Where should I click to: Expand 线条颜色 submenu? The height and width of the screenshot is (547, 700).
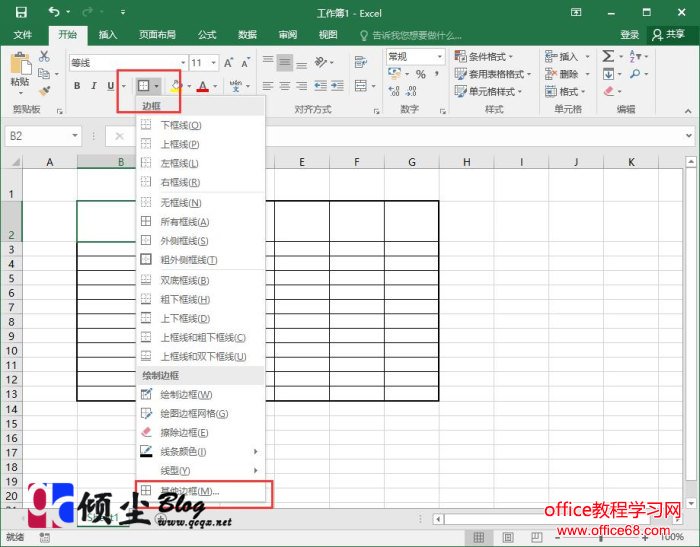tap(200, 452)
